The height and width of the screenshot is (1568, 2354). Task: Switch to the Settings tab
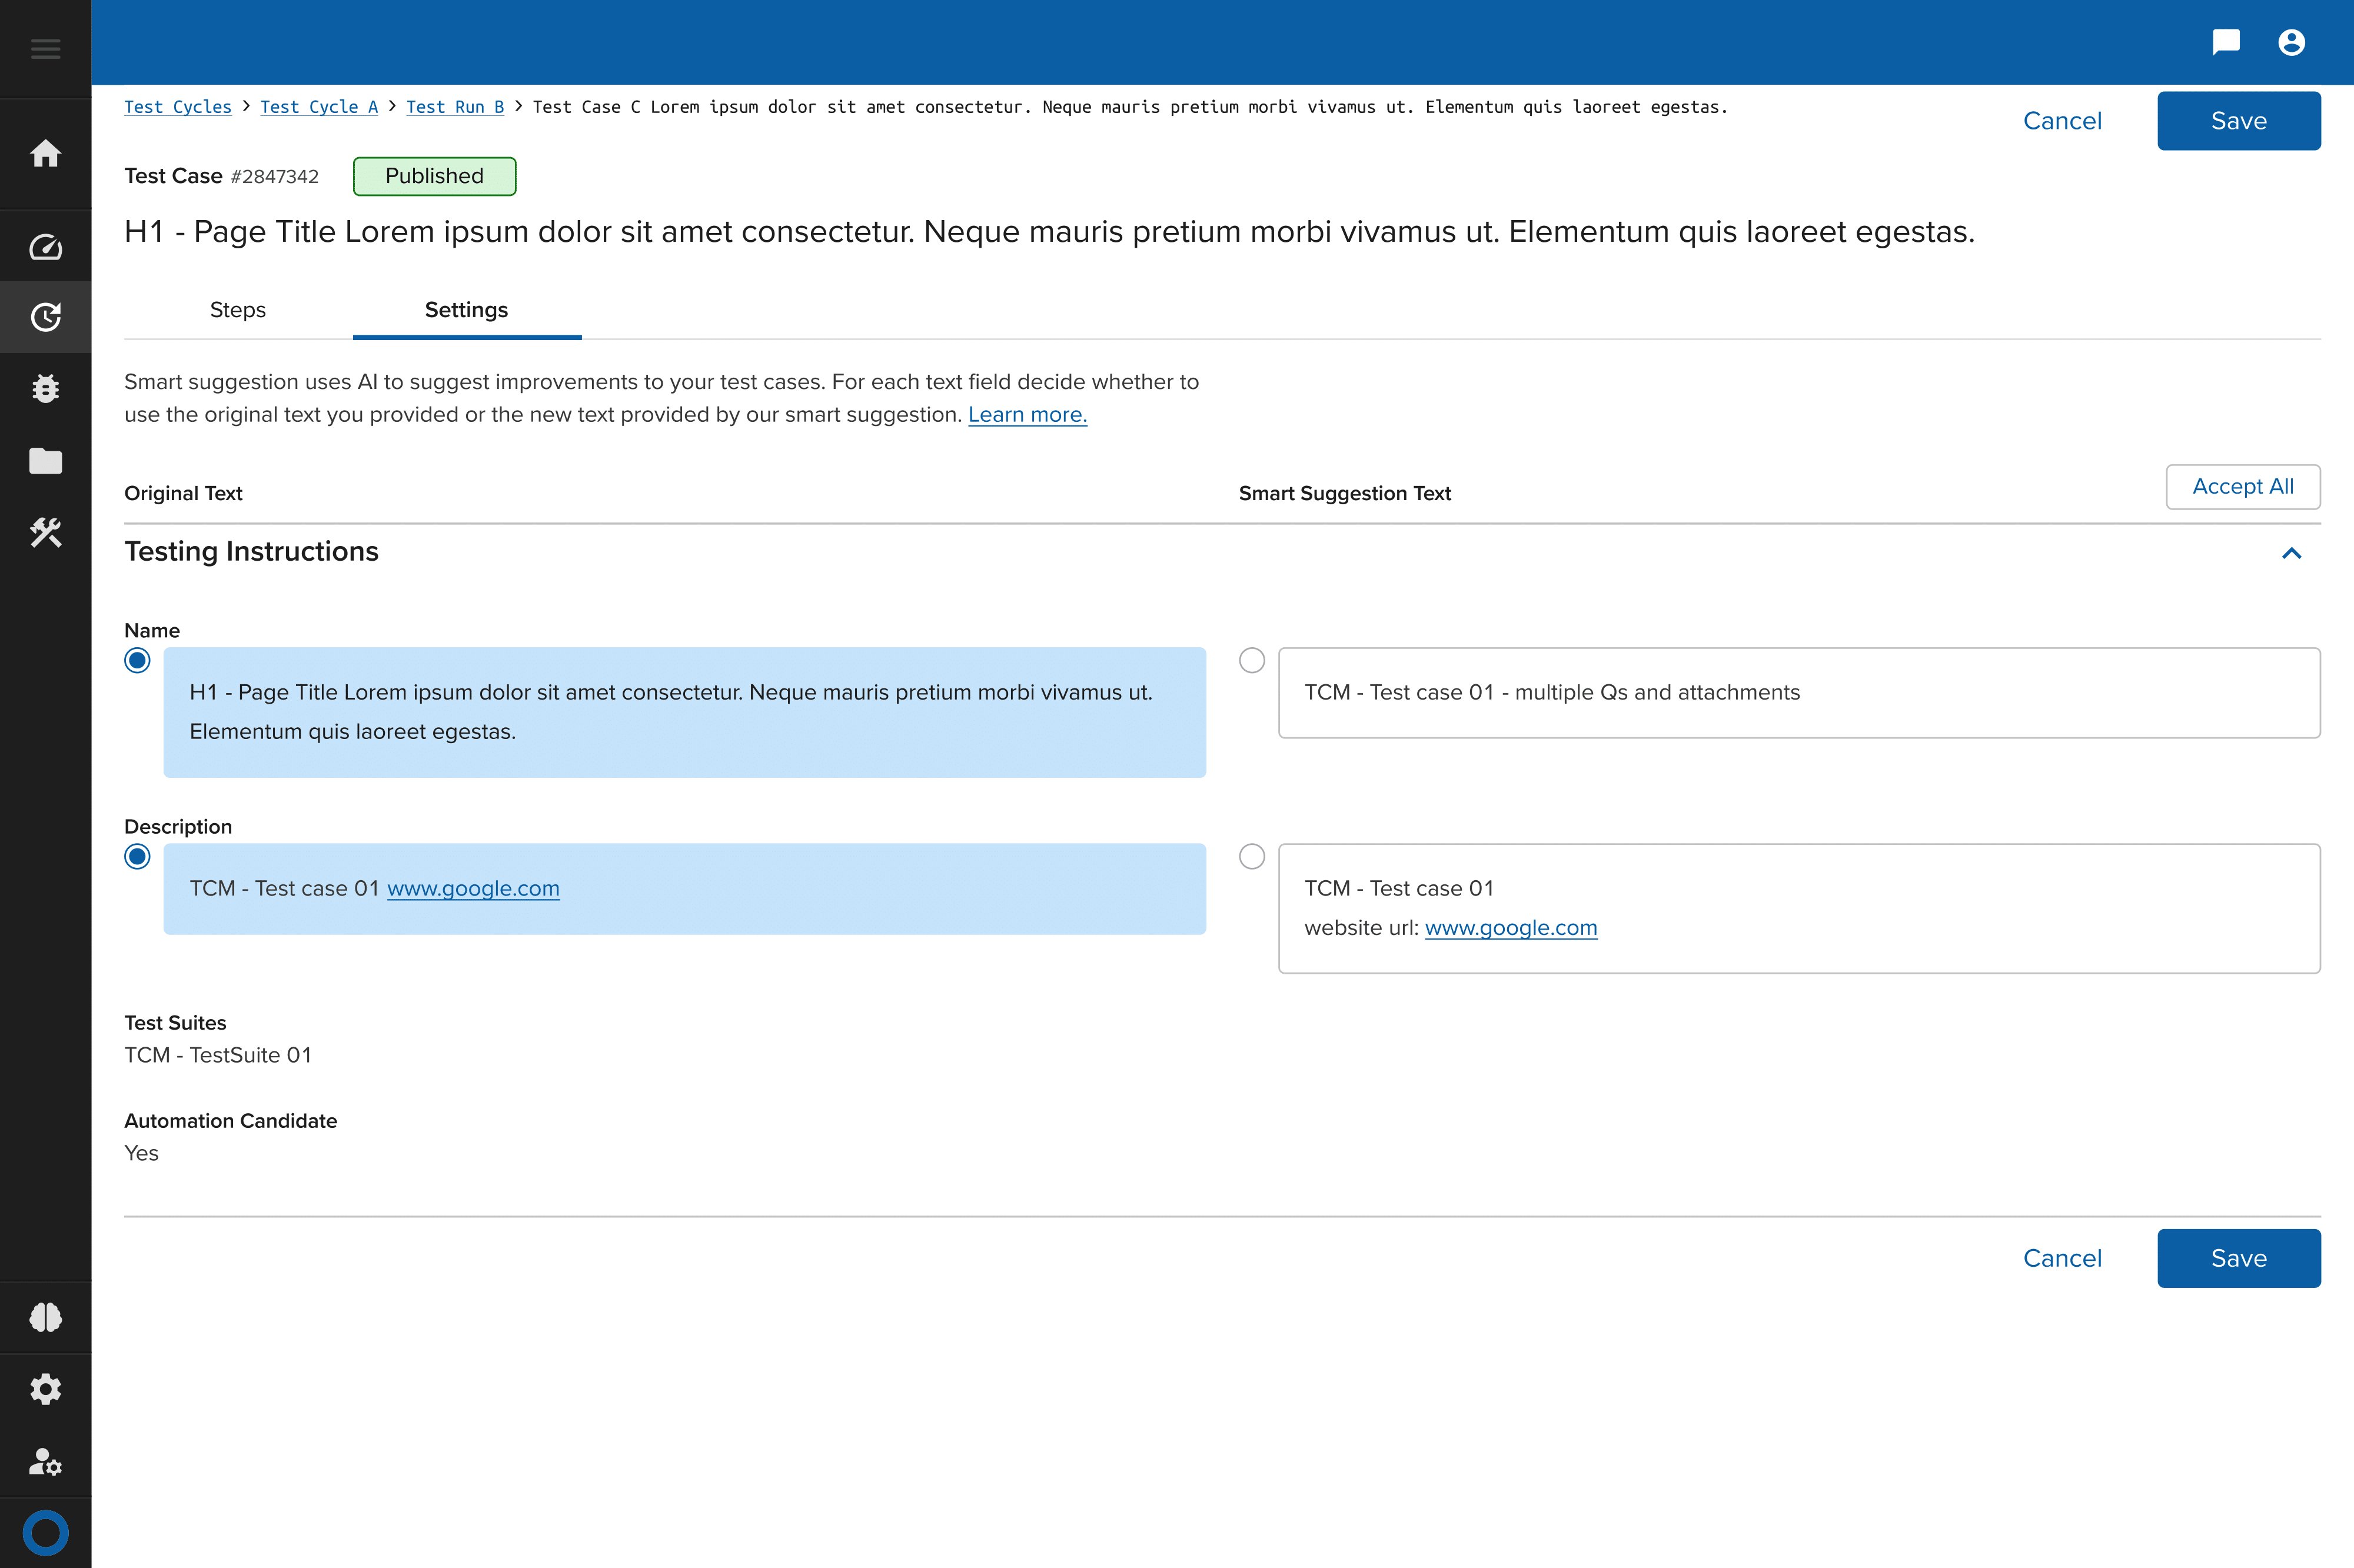coord(467,310)
